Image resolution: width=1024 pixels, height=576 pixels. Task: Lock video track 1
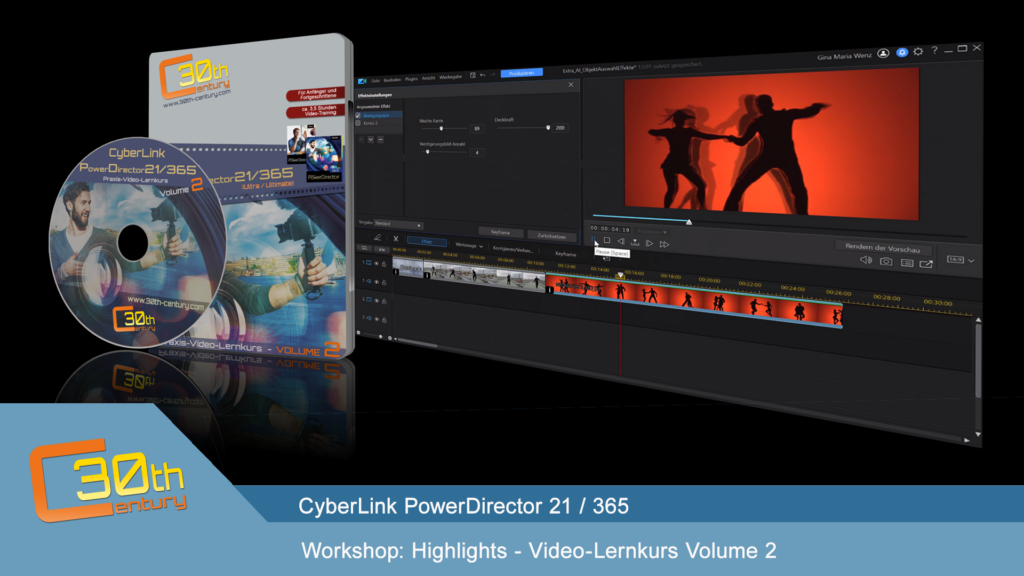[384, 264]
